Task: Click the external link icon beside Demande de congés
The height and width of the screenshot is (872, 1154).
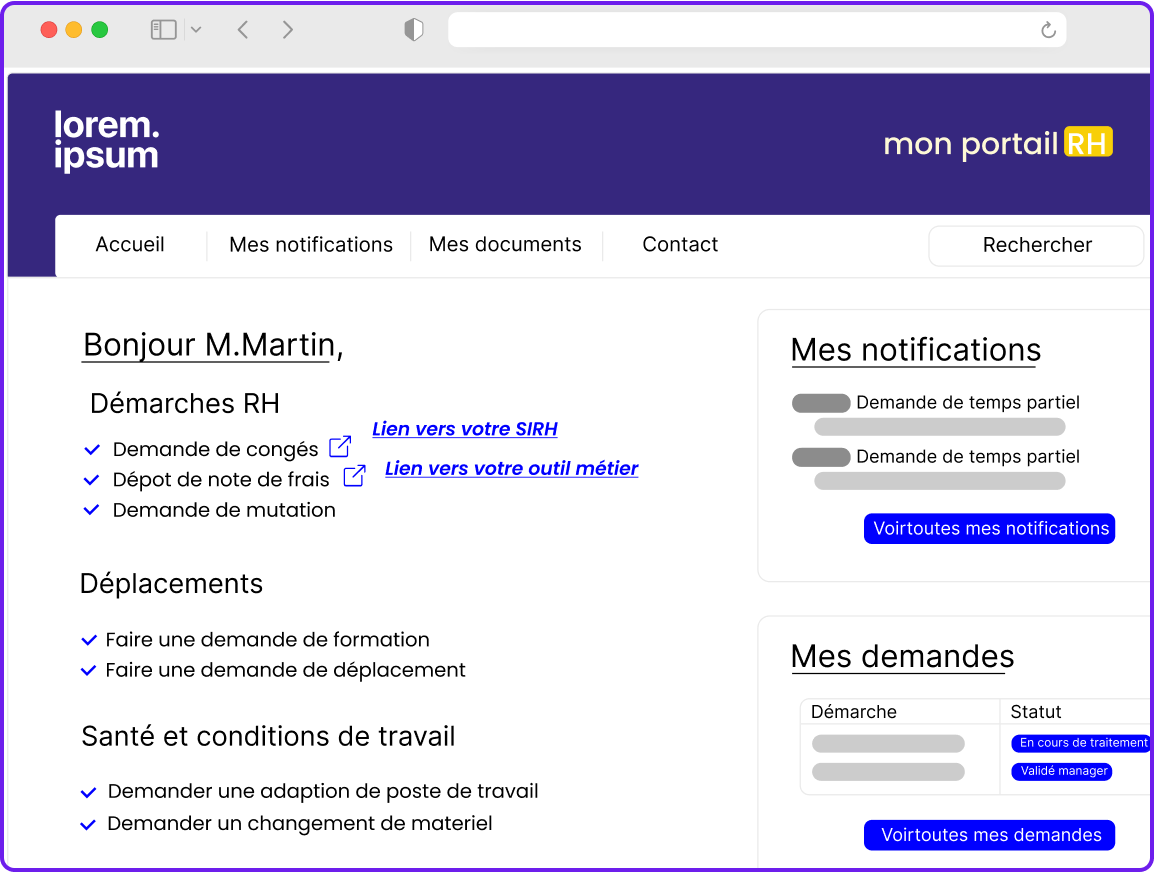Action: pos(339,446)
